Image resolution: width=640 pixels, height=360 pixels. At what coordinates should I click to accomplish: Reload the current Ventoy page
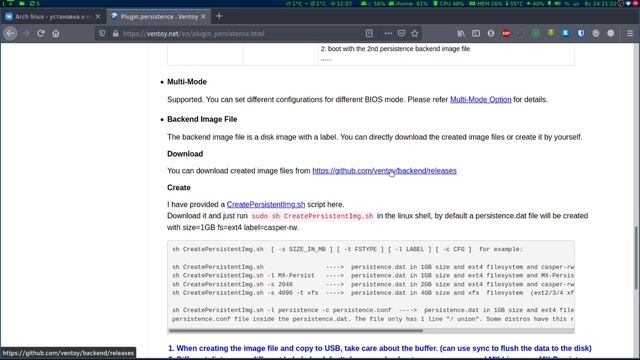coord(41,33)
